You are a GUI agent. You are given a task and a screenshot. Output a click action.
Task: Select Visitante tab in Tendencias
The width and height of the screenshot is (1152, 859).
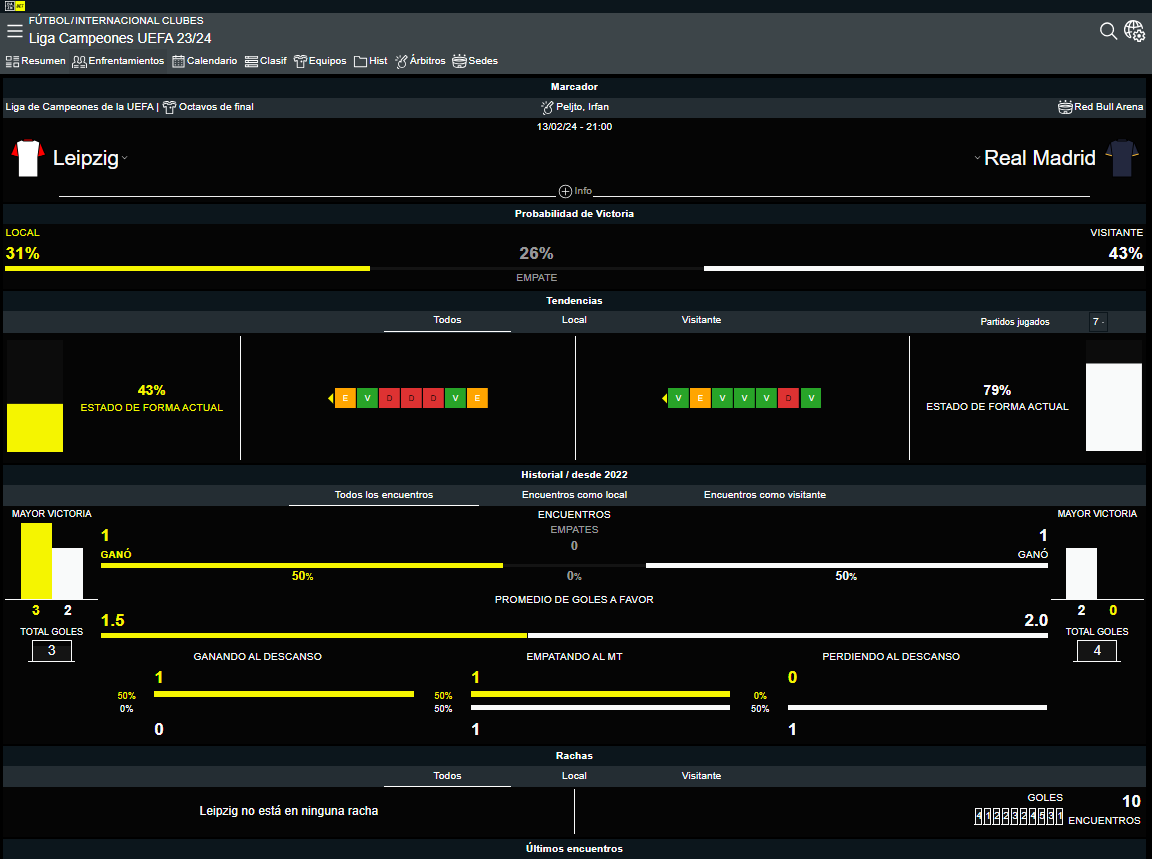701,320
